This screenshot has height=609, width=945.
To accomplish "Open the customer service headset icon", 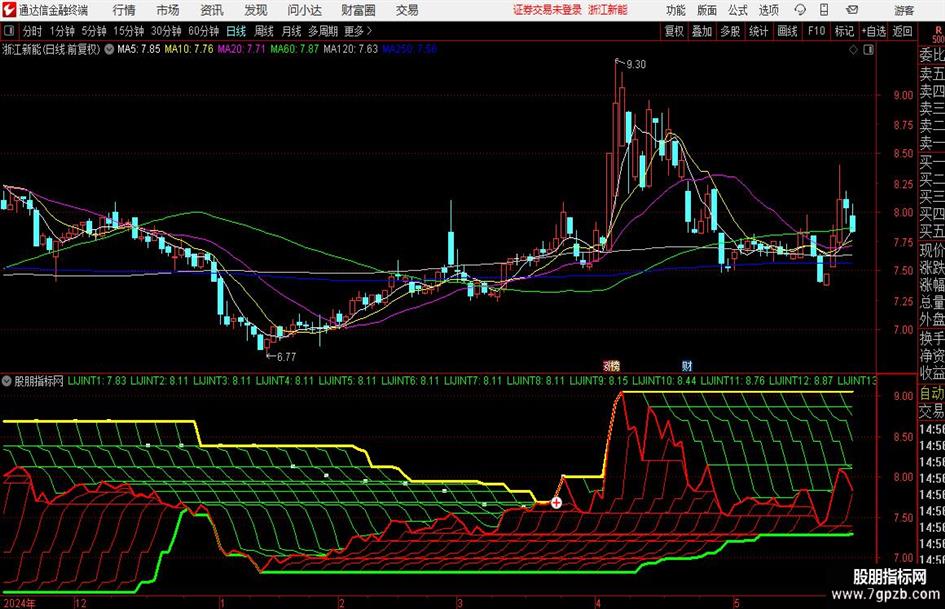I will click(x=800, y=10).
